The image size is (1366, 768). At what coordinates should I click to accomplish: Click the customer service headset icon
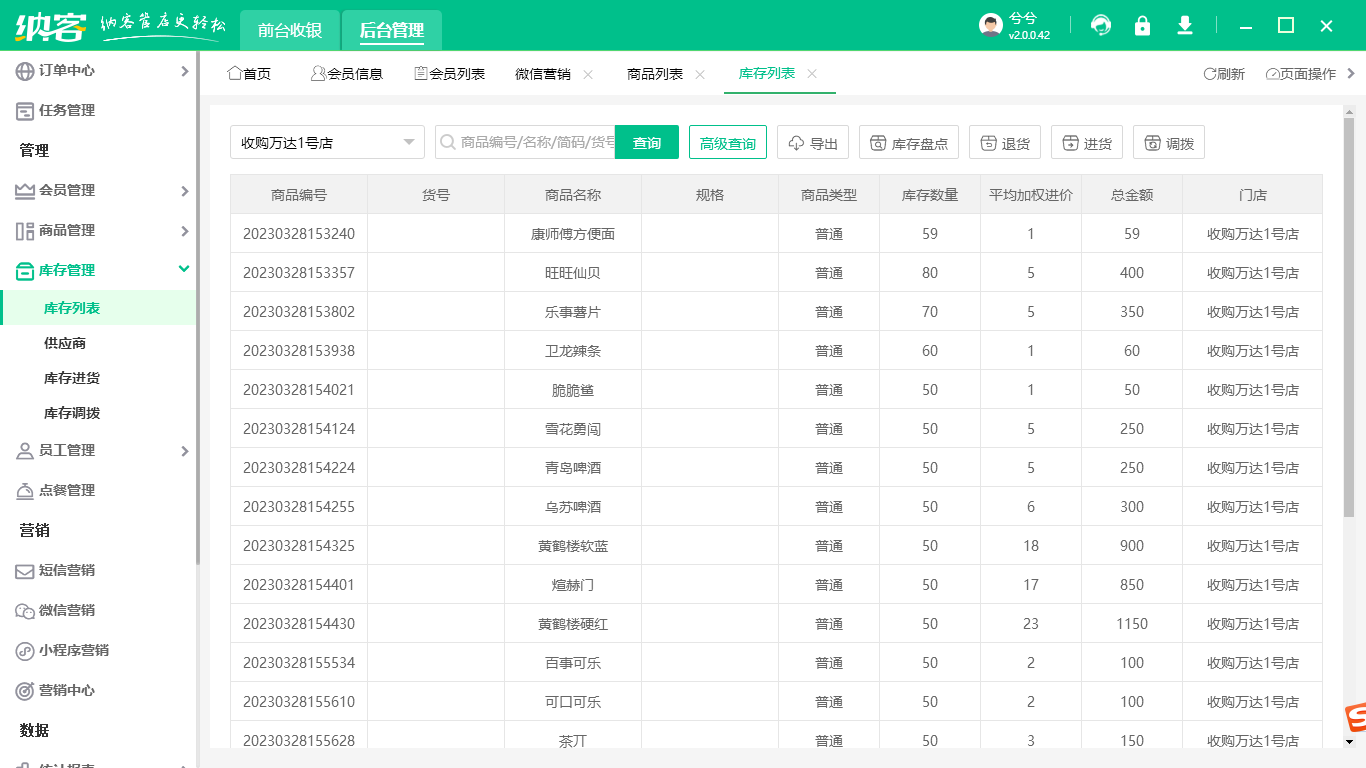click(1101, 26)
